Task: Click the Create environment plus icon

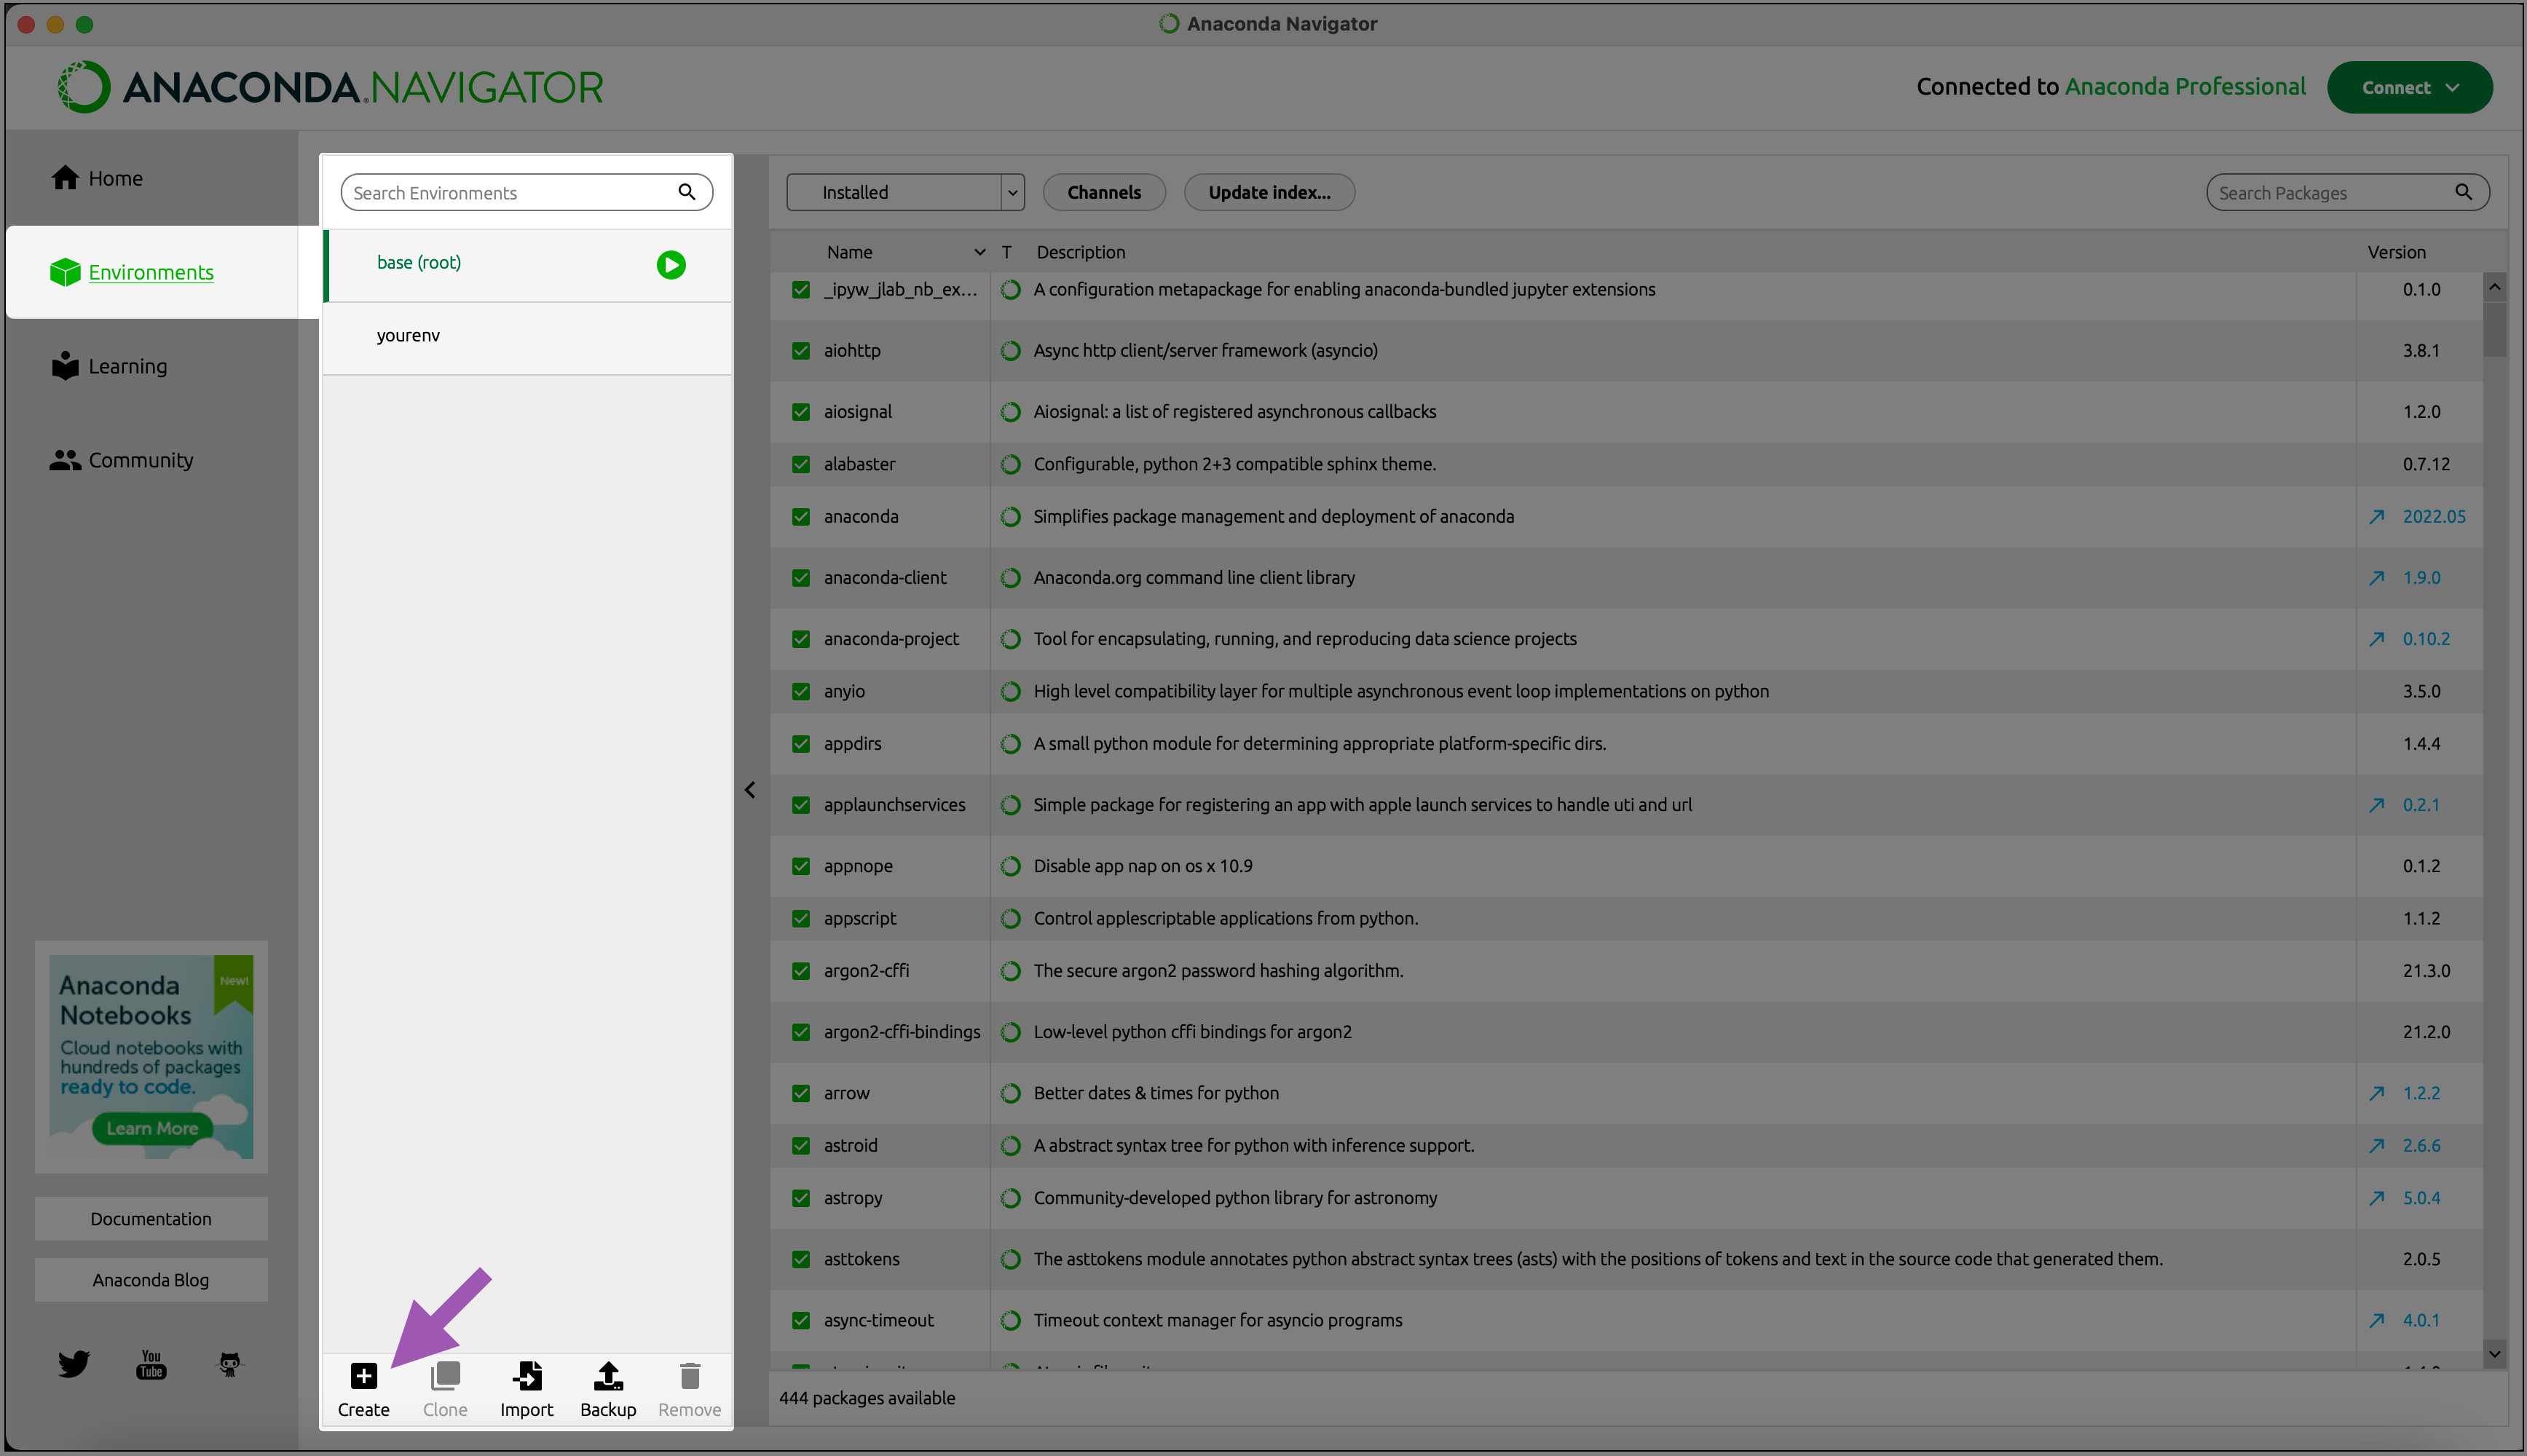Action: pyautogui.click(x=363, y=1377)
